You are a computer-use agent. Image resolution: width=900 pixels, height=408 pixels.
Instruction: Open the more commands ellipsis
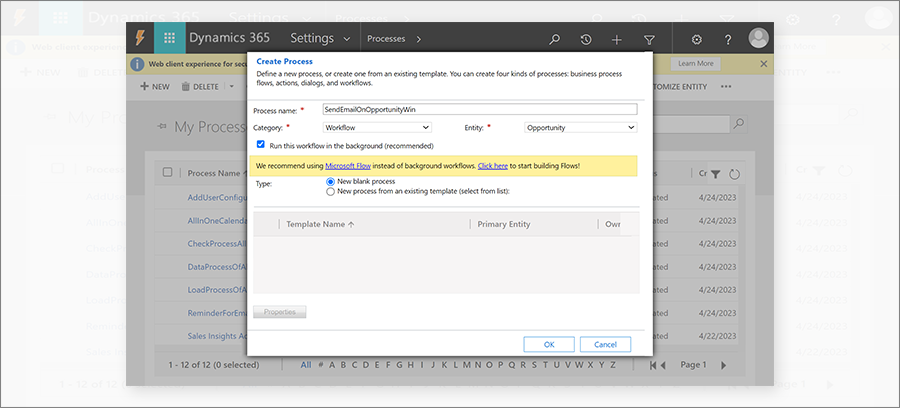(726, 87)
